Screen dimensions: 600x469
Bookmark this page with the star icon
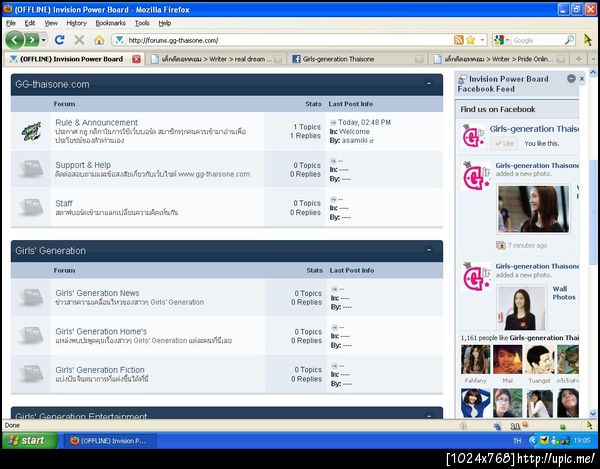[471, 40]
